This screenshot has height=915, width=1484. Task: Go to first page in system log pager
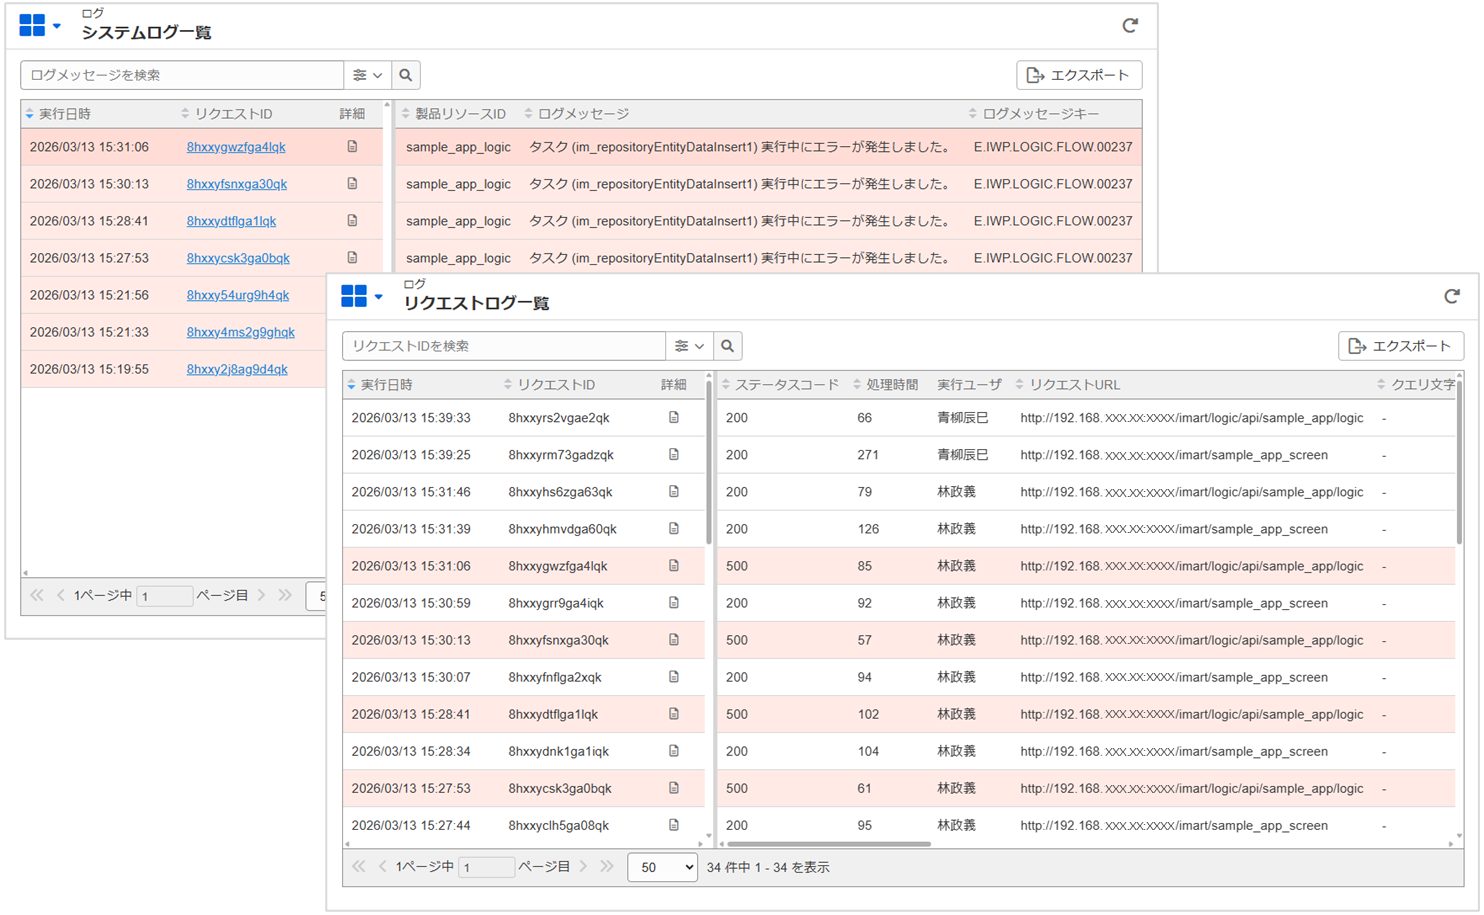(x=37, y=595)
